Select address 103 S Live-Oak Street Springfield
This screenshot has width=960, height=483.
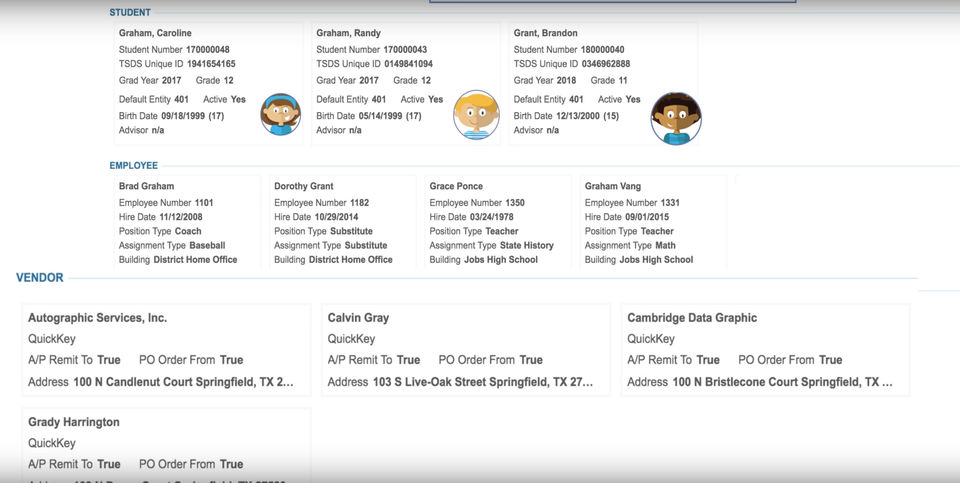click(483, 382)
